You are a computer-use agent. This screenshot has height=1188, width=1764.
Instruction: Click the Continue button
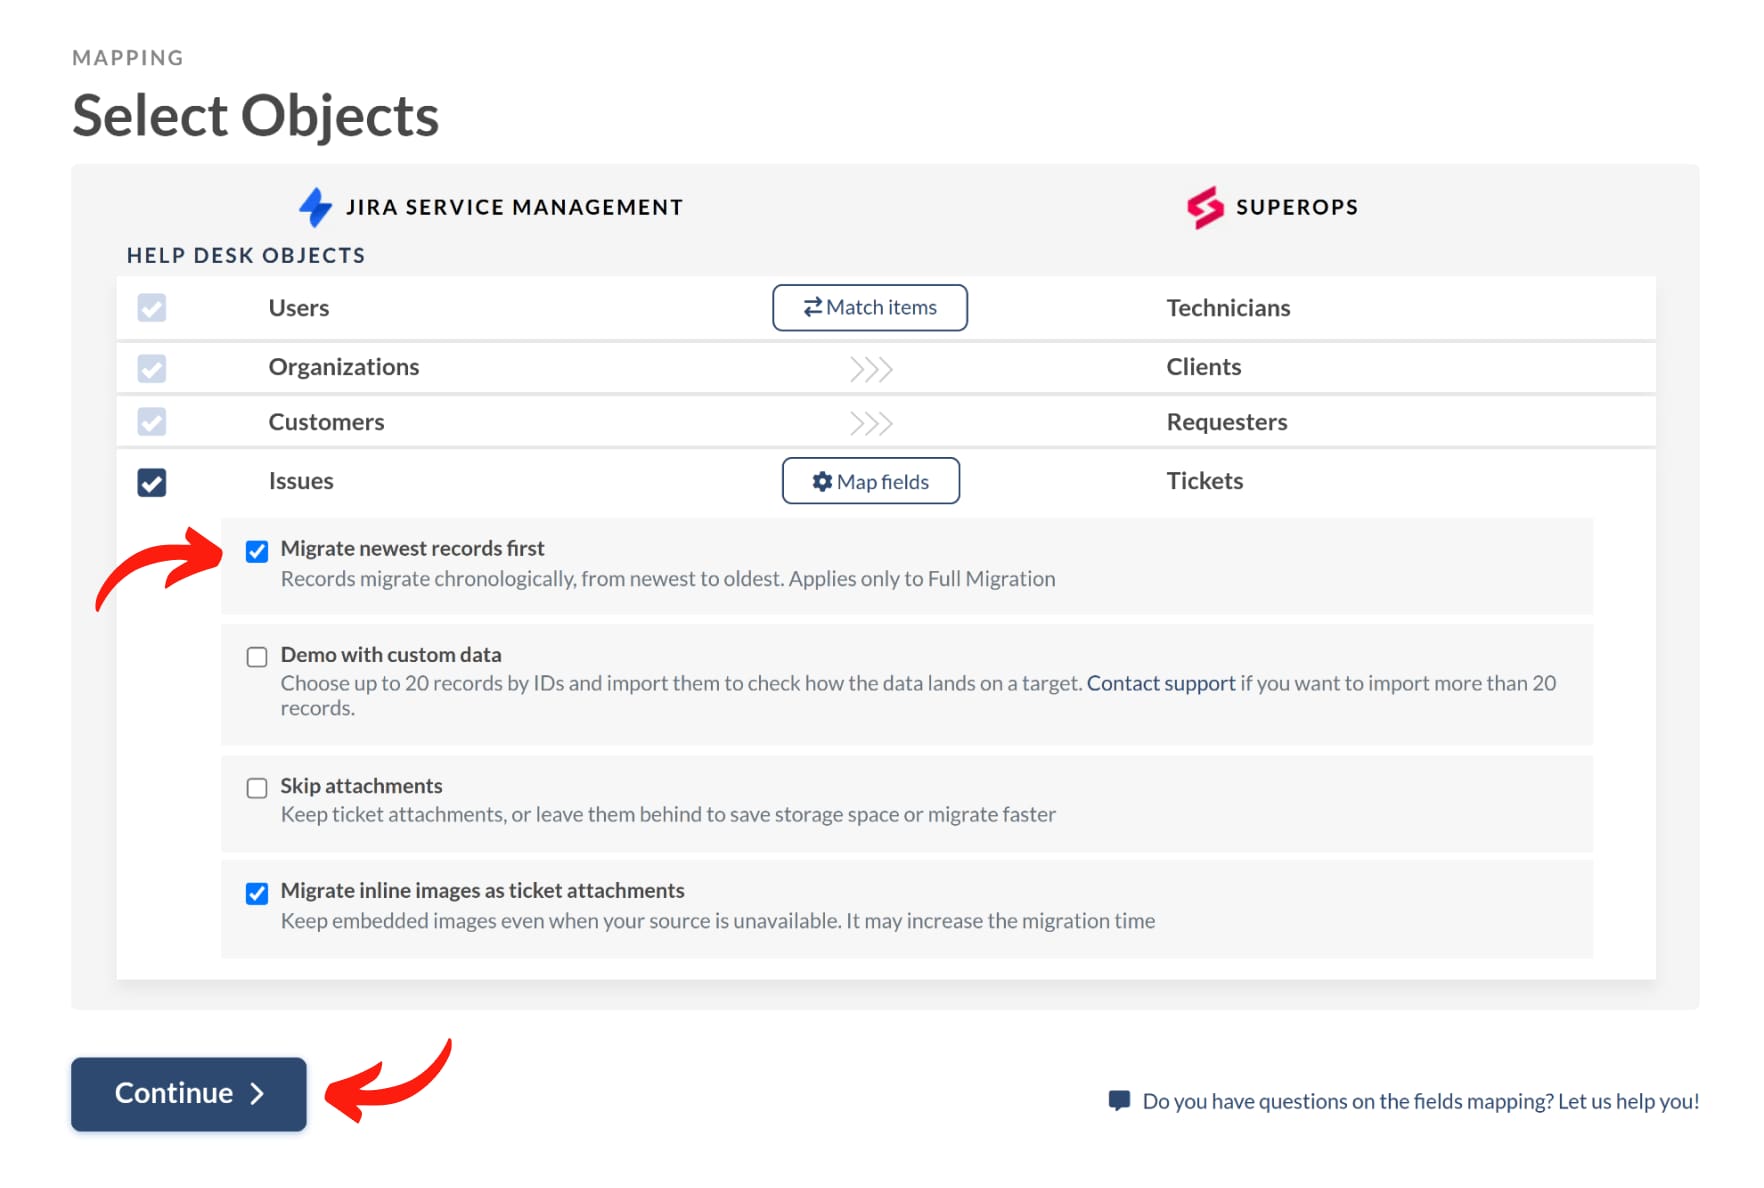(189, 1094)
